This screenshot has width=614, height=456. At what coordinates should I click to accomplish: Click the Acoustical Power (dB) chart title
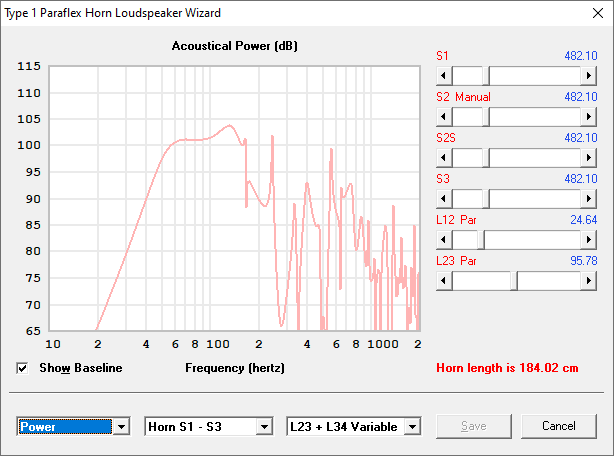[x=235, y=46]
